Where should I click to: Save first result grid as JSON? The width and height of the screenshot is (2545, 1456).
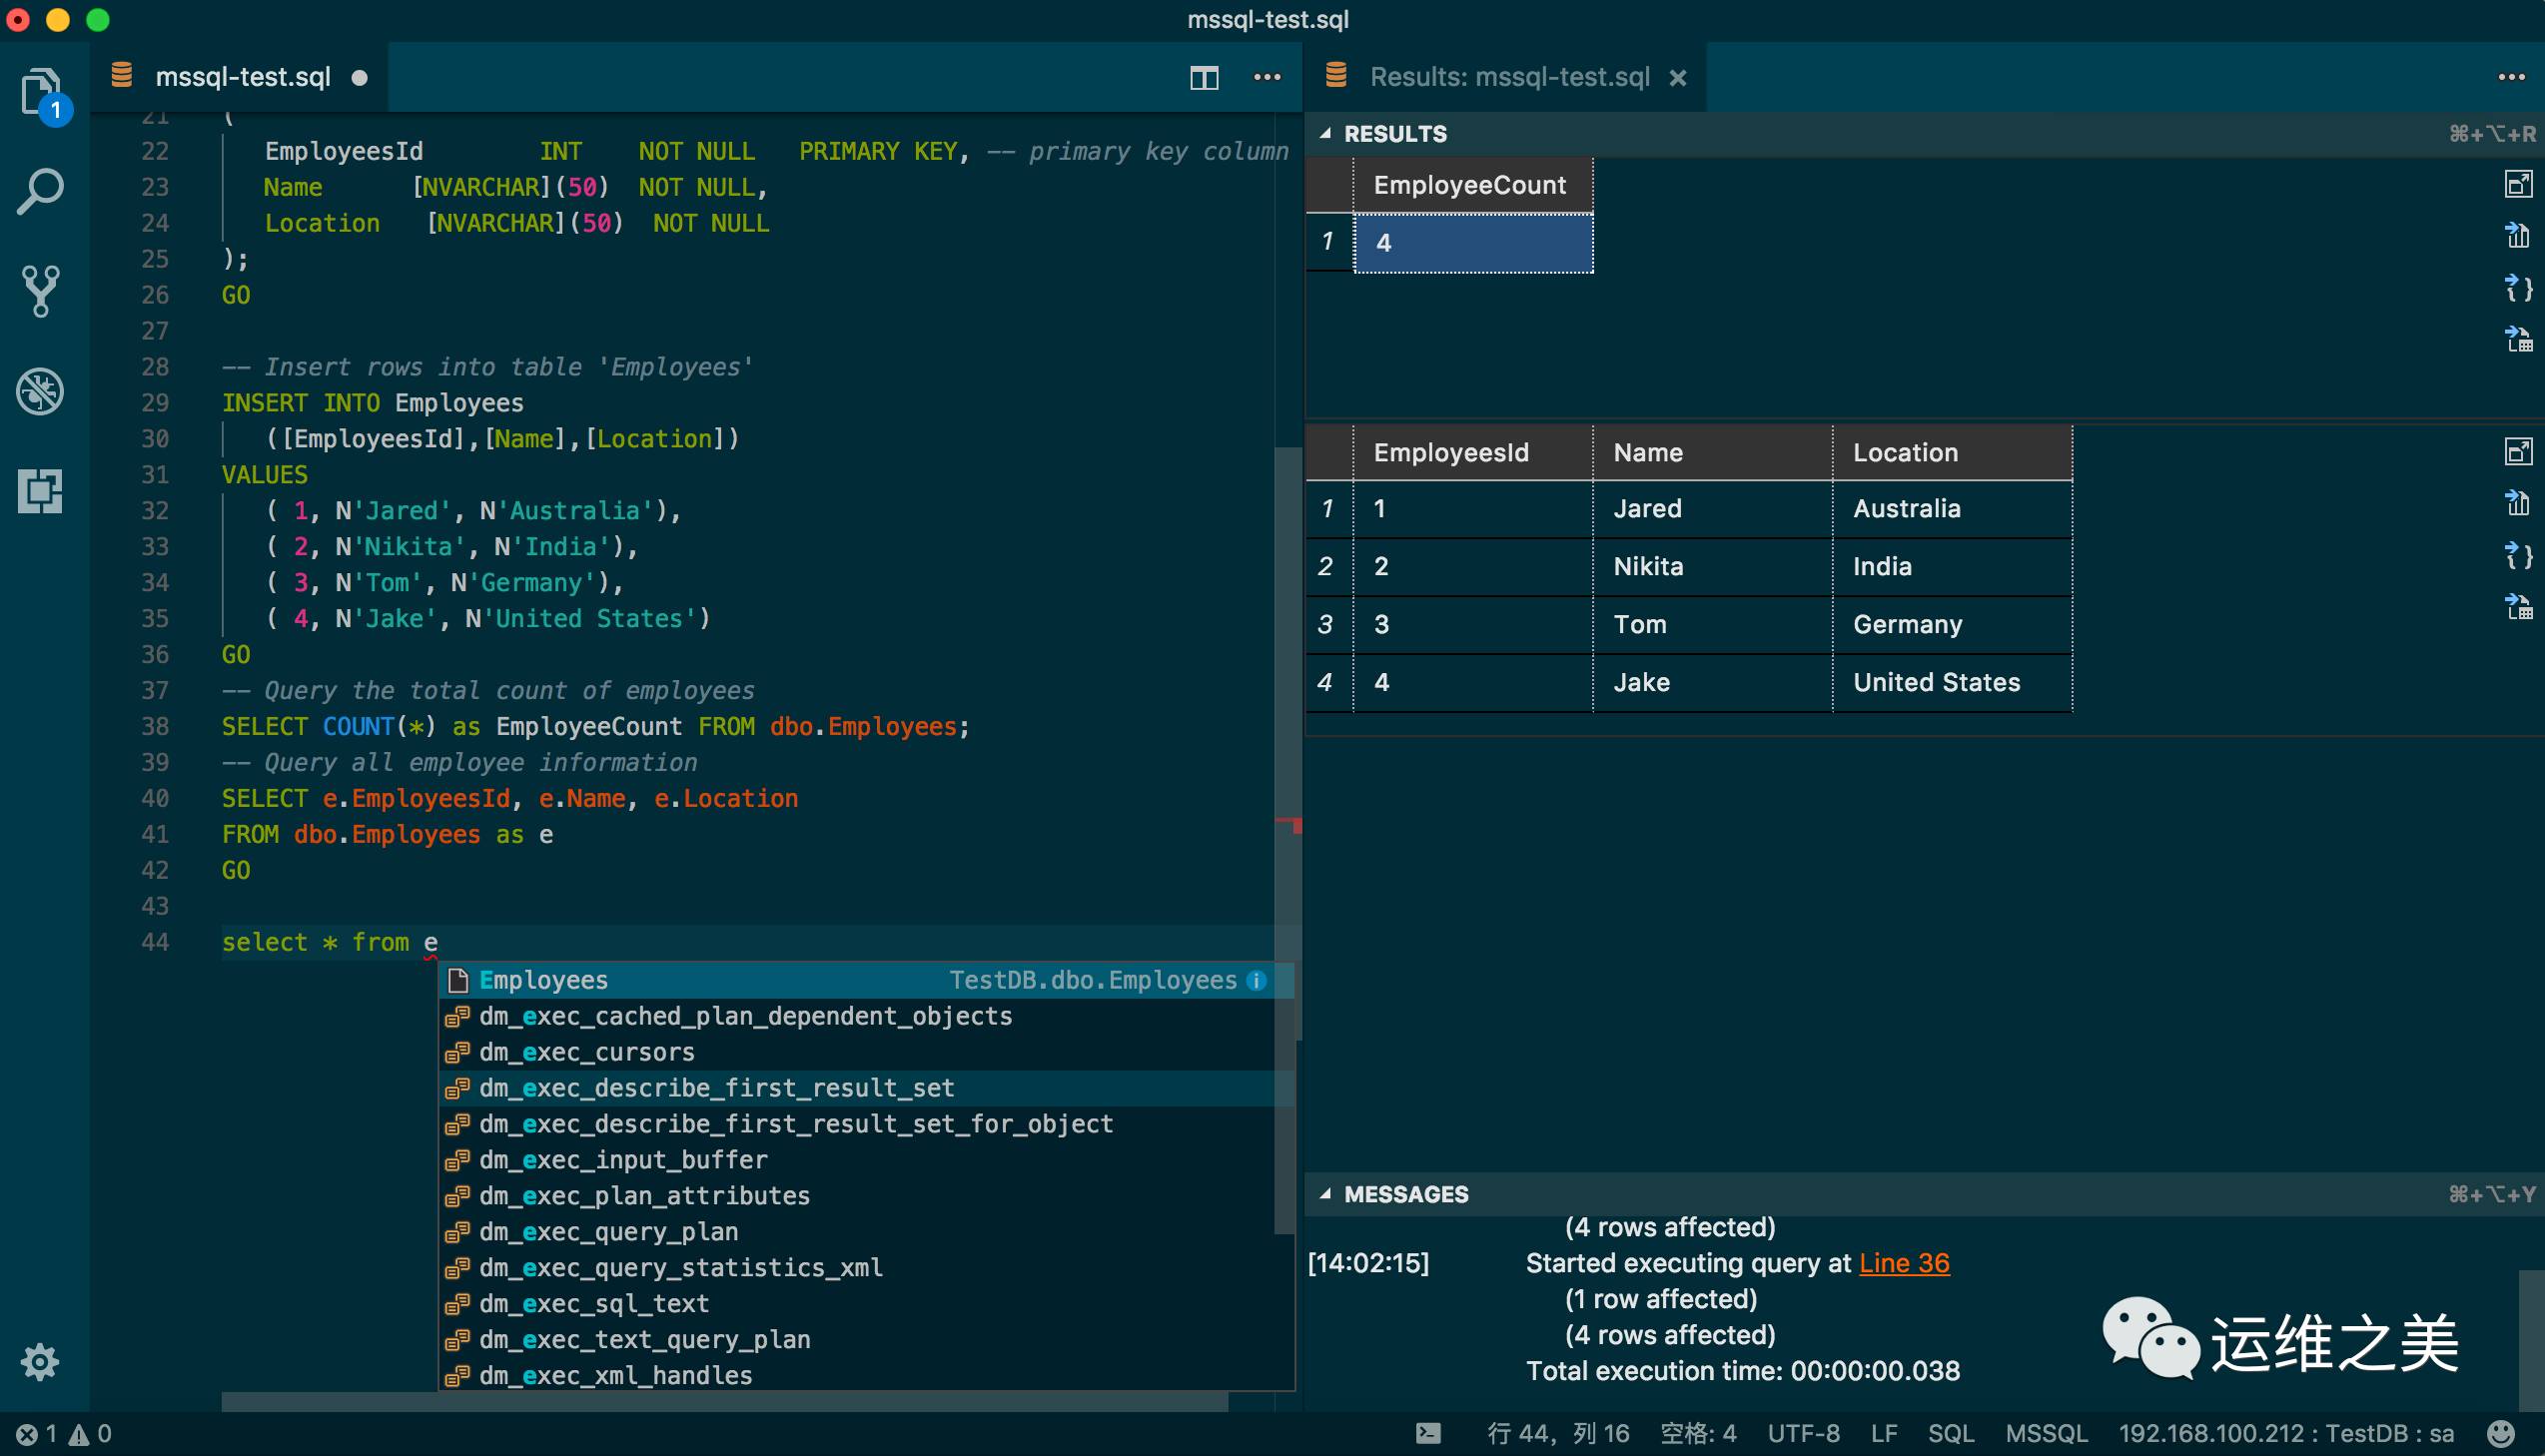tap(2517, 289)
